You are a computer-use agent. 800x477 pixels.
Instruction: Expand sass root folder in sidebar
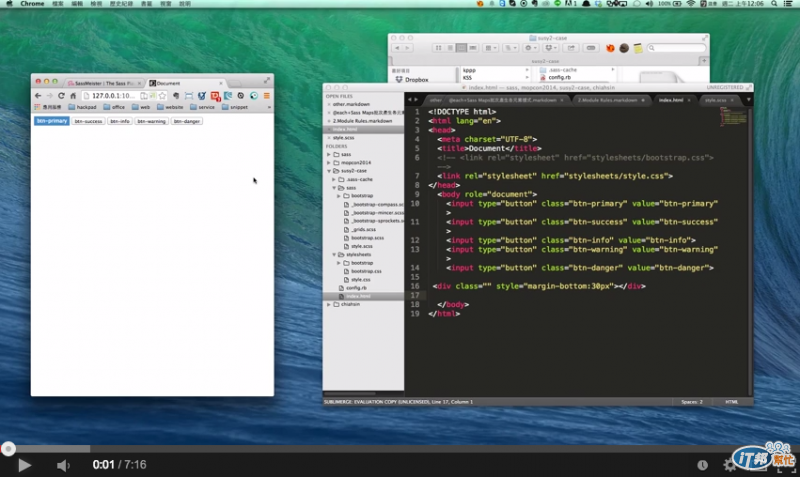(329, 154)
